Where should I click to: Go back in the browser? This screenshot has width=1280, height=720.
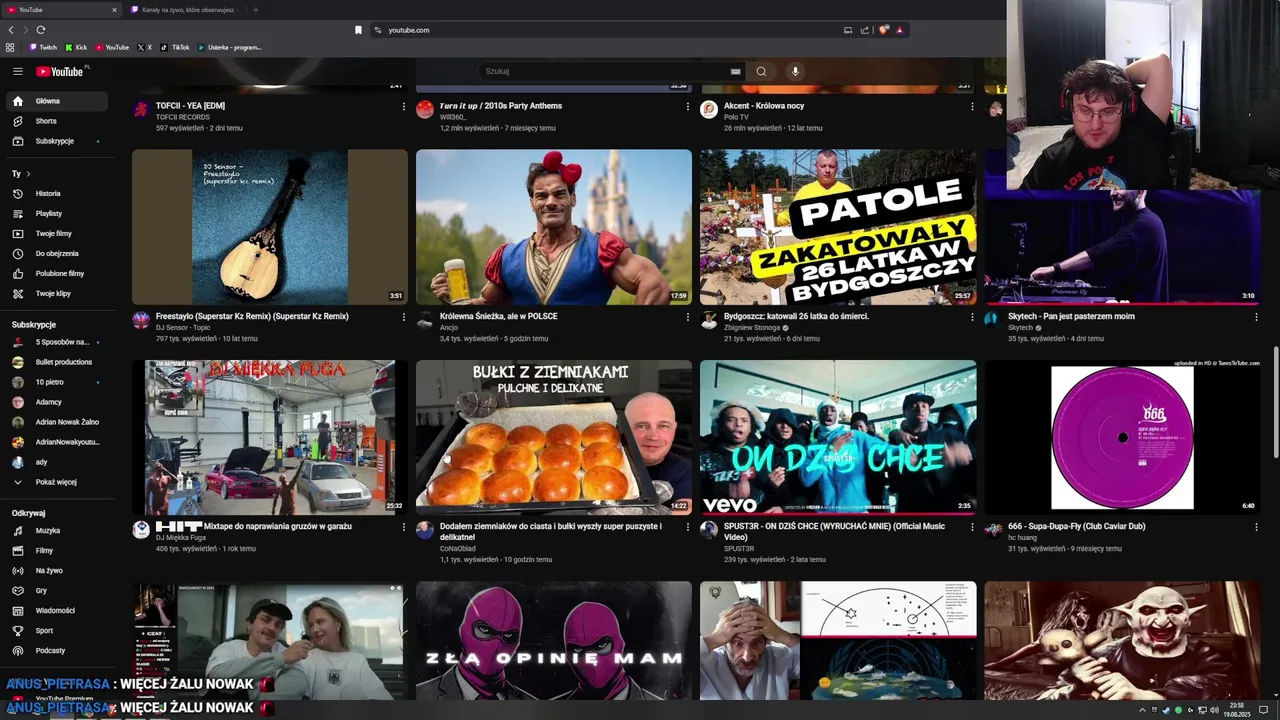[11, 30]
